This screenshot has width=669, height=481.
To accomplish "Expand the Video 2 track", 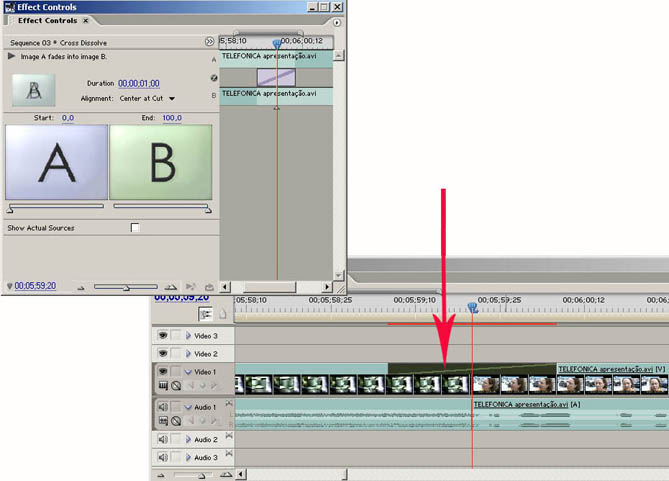I will coord(187,354).
